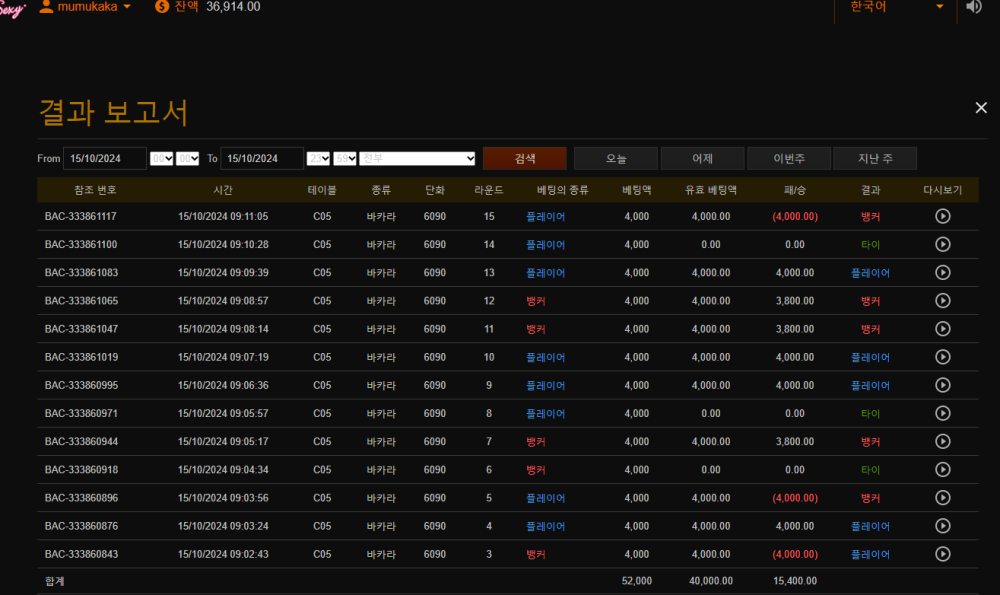Open the From hour dropdown
The width and height of the screenshot is (1000, 595).
click(161, 158)
